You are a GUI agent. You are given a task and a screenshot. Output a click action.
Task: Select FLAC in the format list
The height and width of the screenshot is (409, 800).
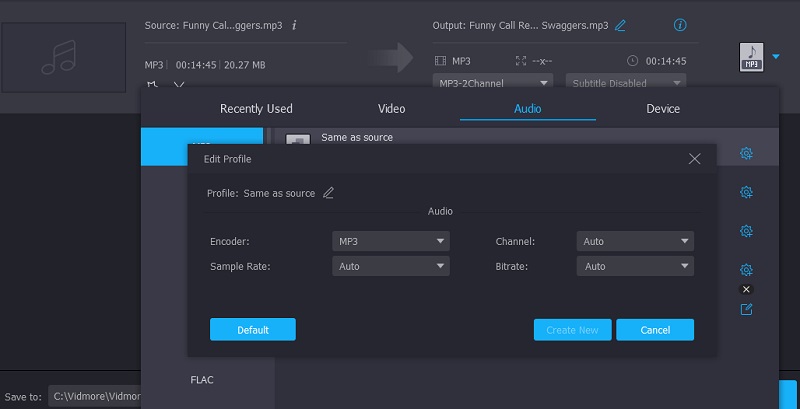point(202,380)
